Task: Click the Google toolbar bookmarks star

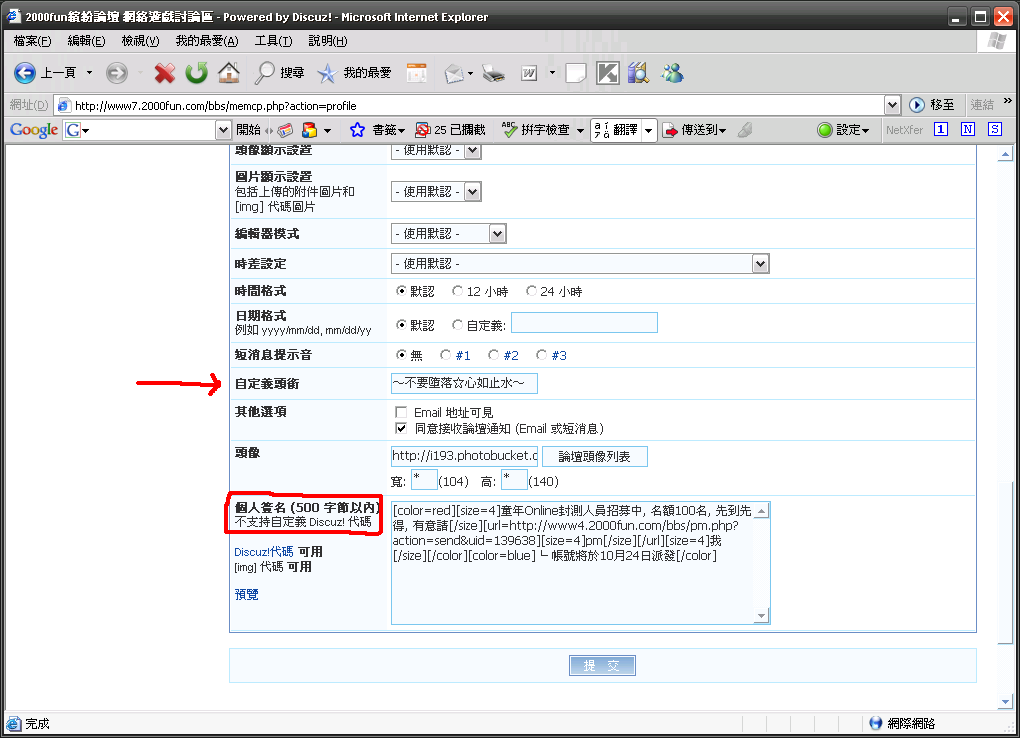Action: pos(357,130)
